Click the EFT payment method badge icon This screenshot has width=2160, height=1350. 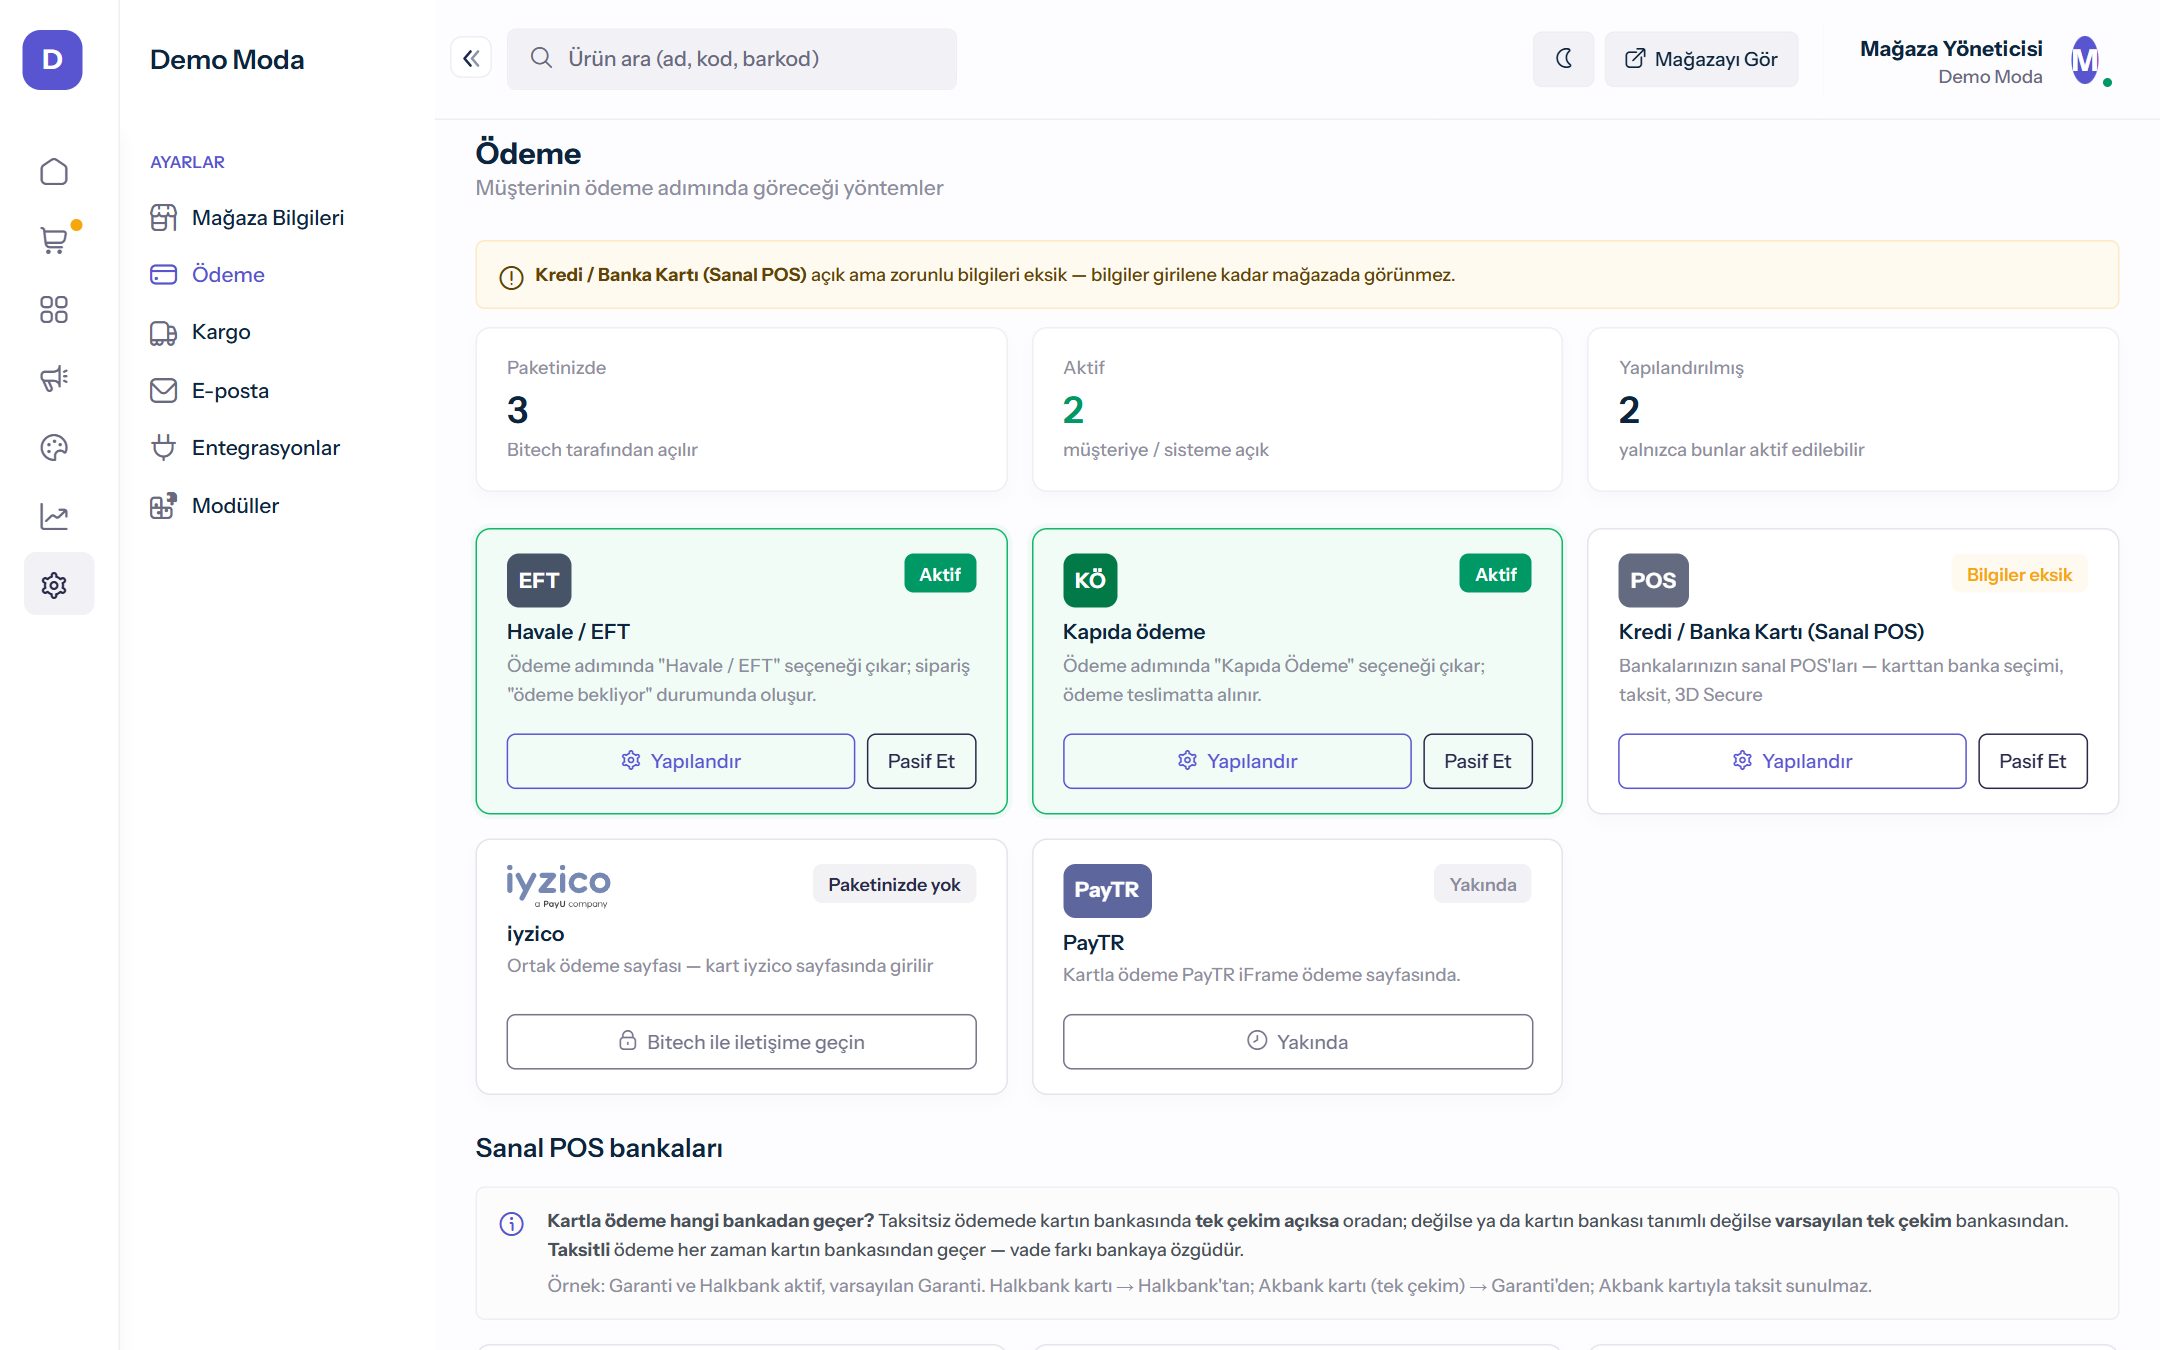point(539,580)
